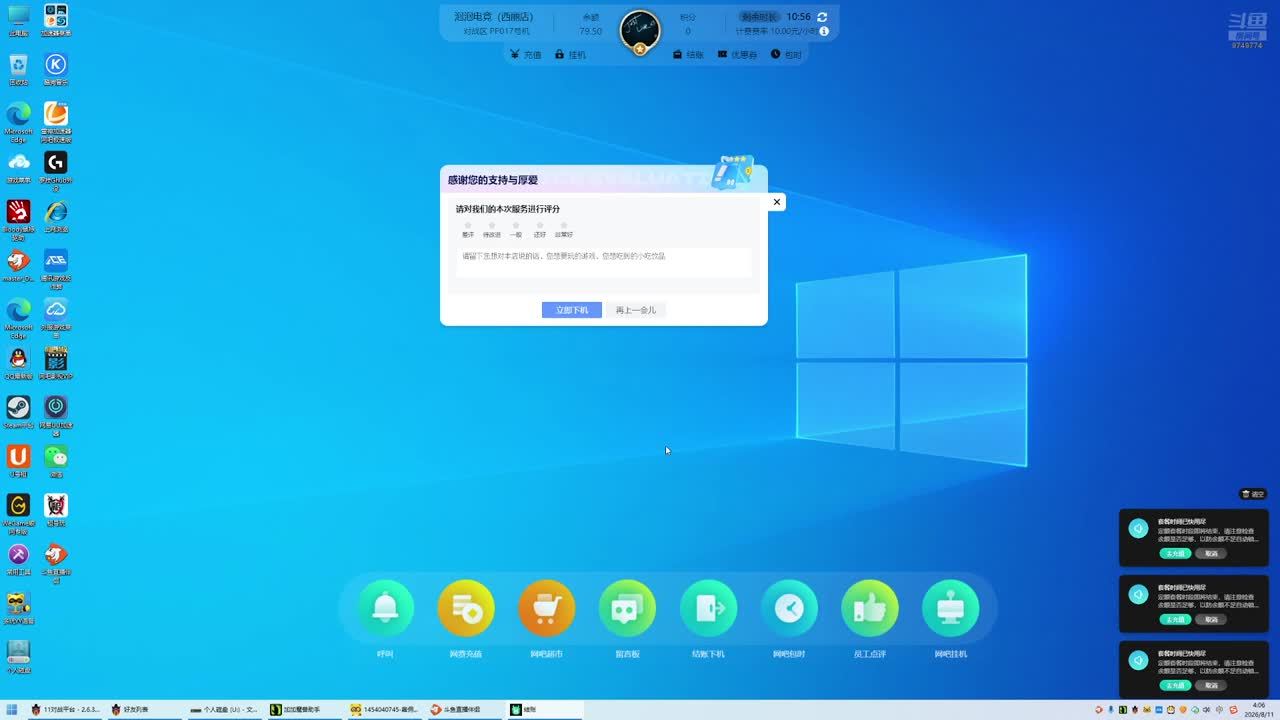Open the WeChat desktop icon
This screenshot has height=720, width=1280.
[x=56, y=461]
